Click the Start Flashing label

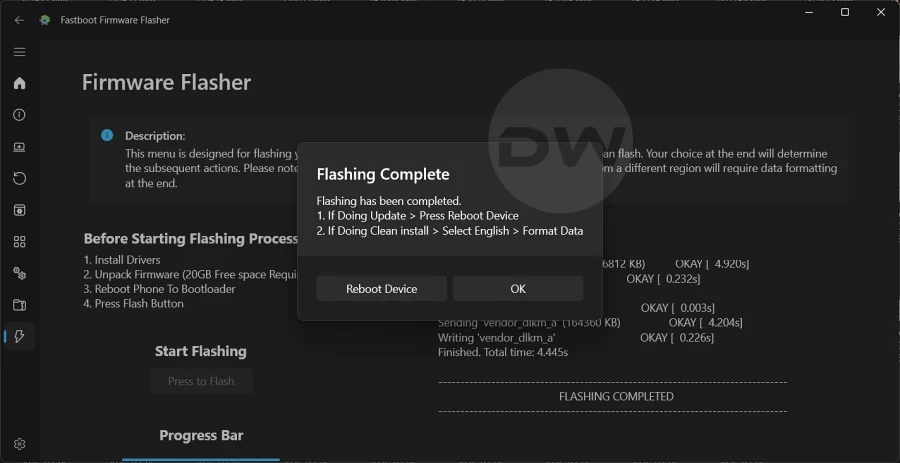pyautogui.click(x=201, y=351)
